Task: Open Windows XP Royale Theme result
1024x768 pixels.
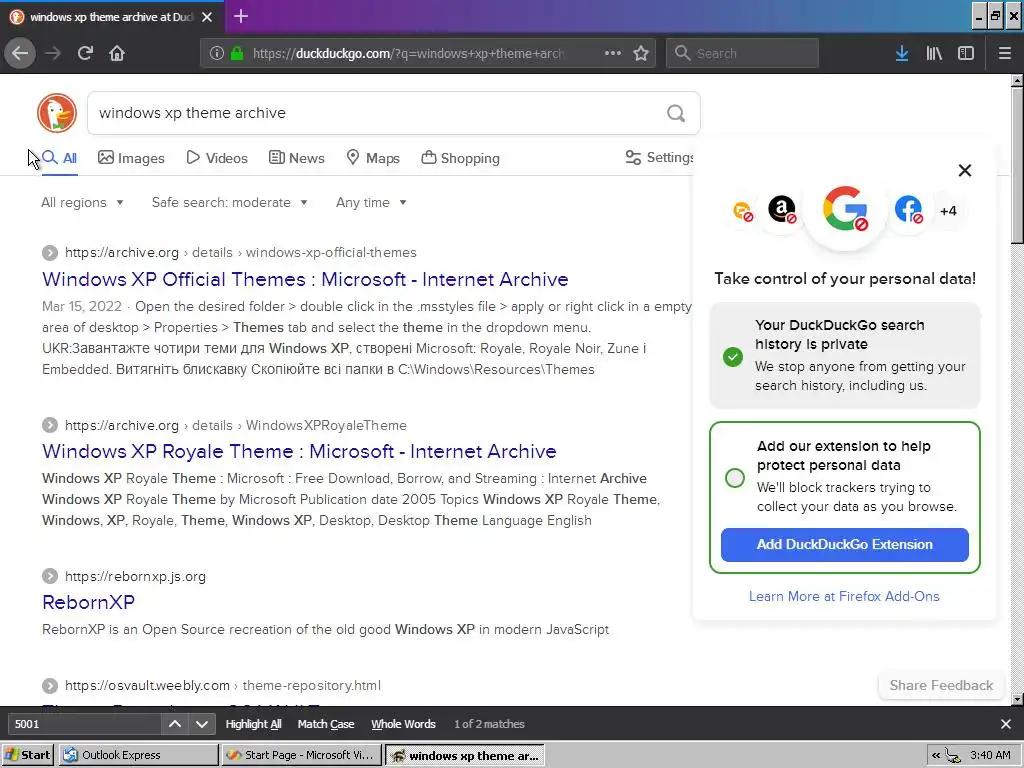Action: 299,451
